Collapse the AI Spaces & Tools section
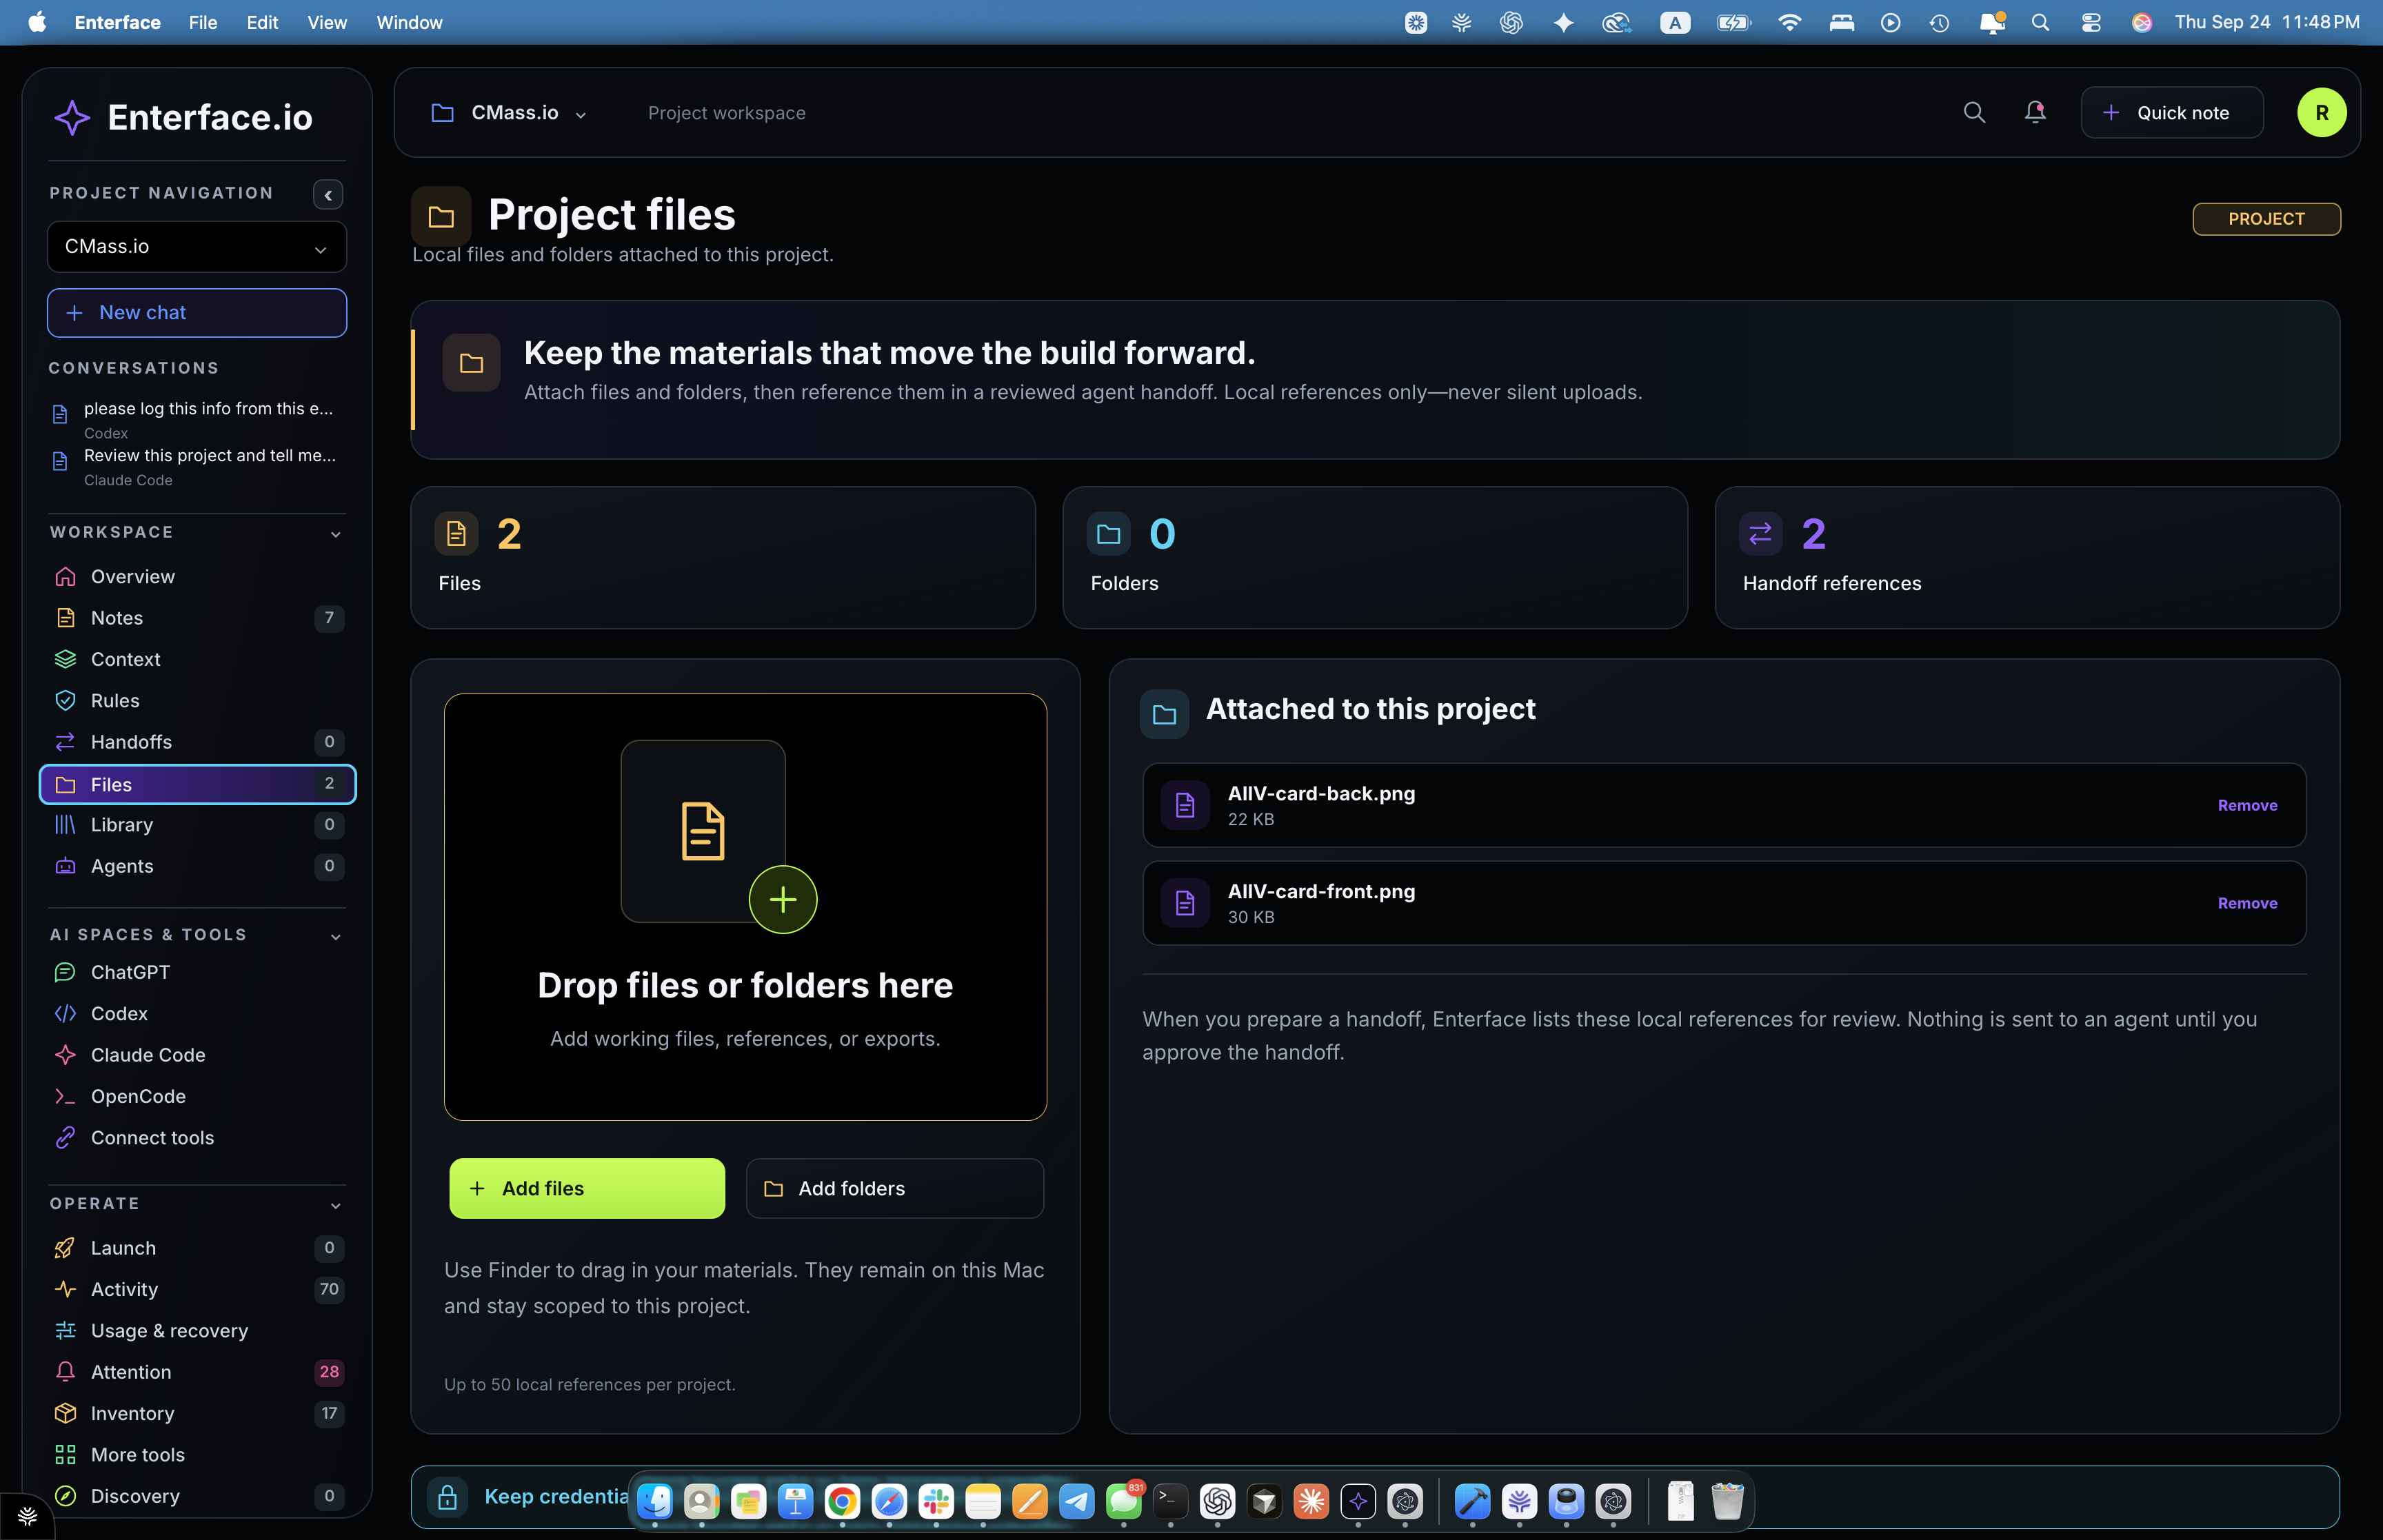2383x1540 pixels. tap(336, 936)
